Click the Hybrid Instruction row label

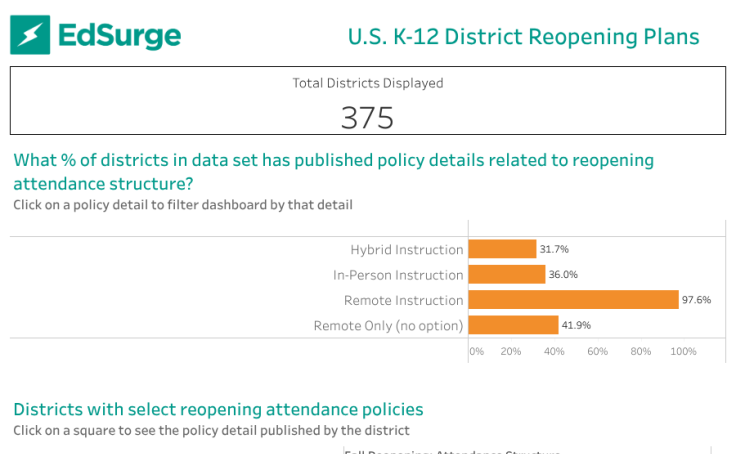click(x=406, y=249)
